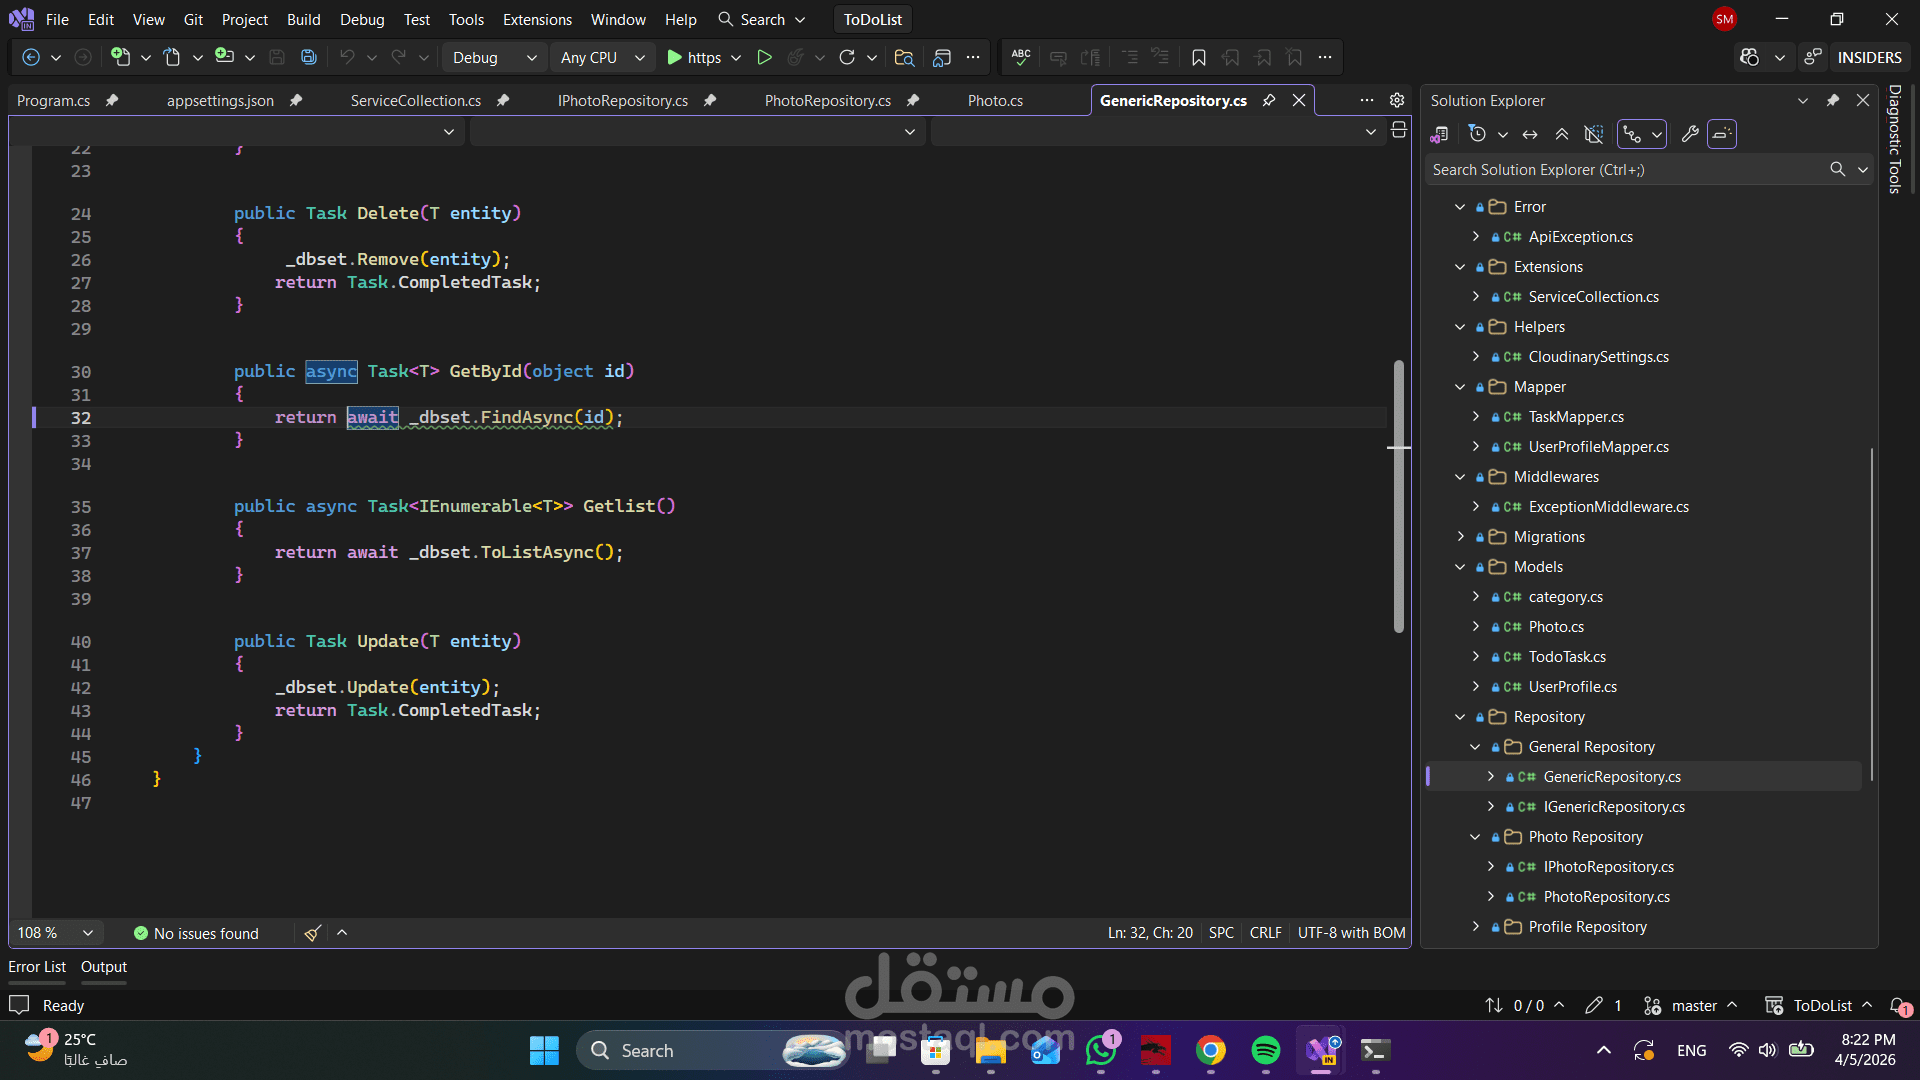Viewport: 1920px width, 1080px height.
Task: Expand the Migrations folder
Action: click(x=1461, y=537)
